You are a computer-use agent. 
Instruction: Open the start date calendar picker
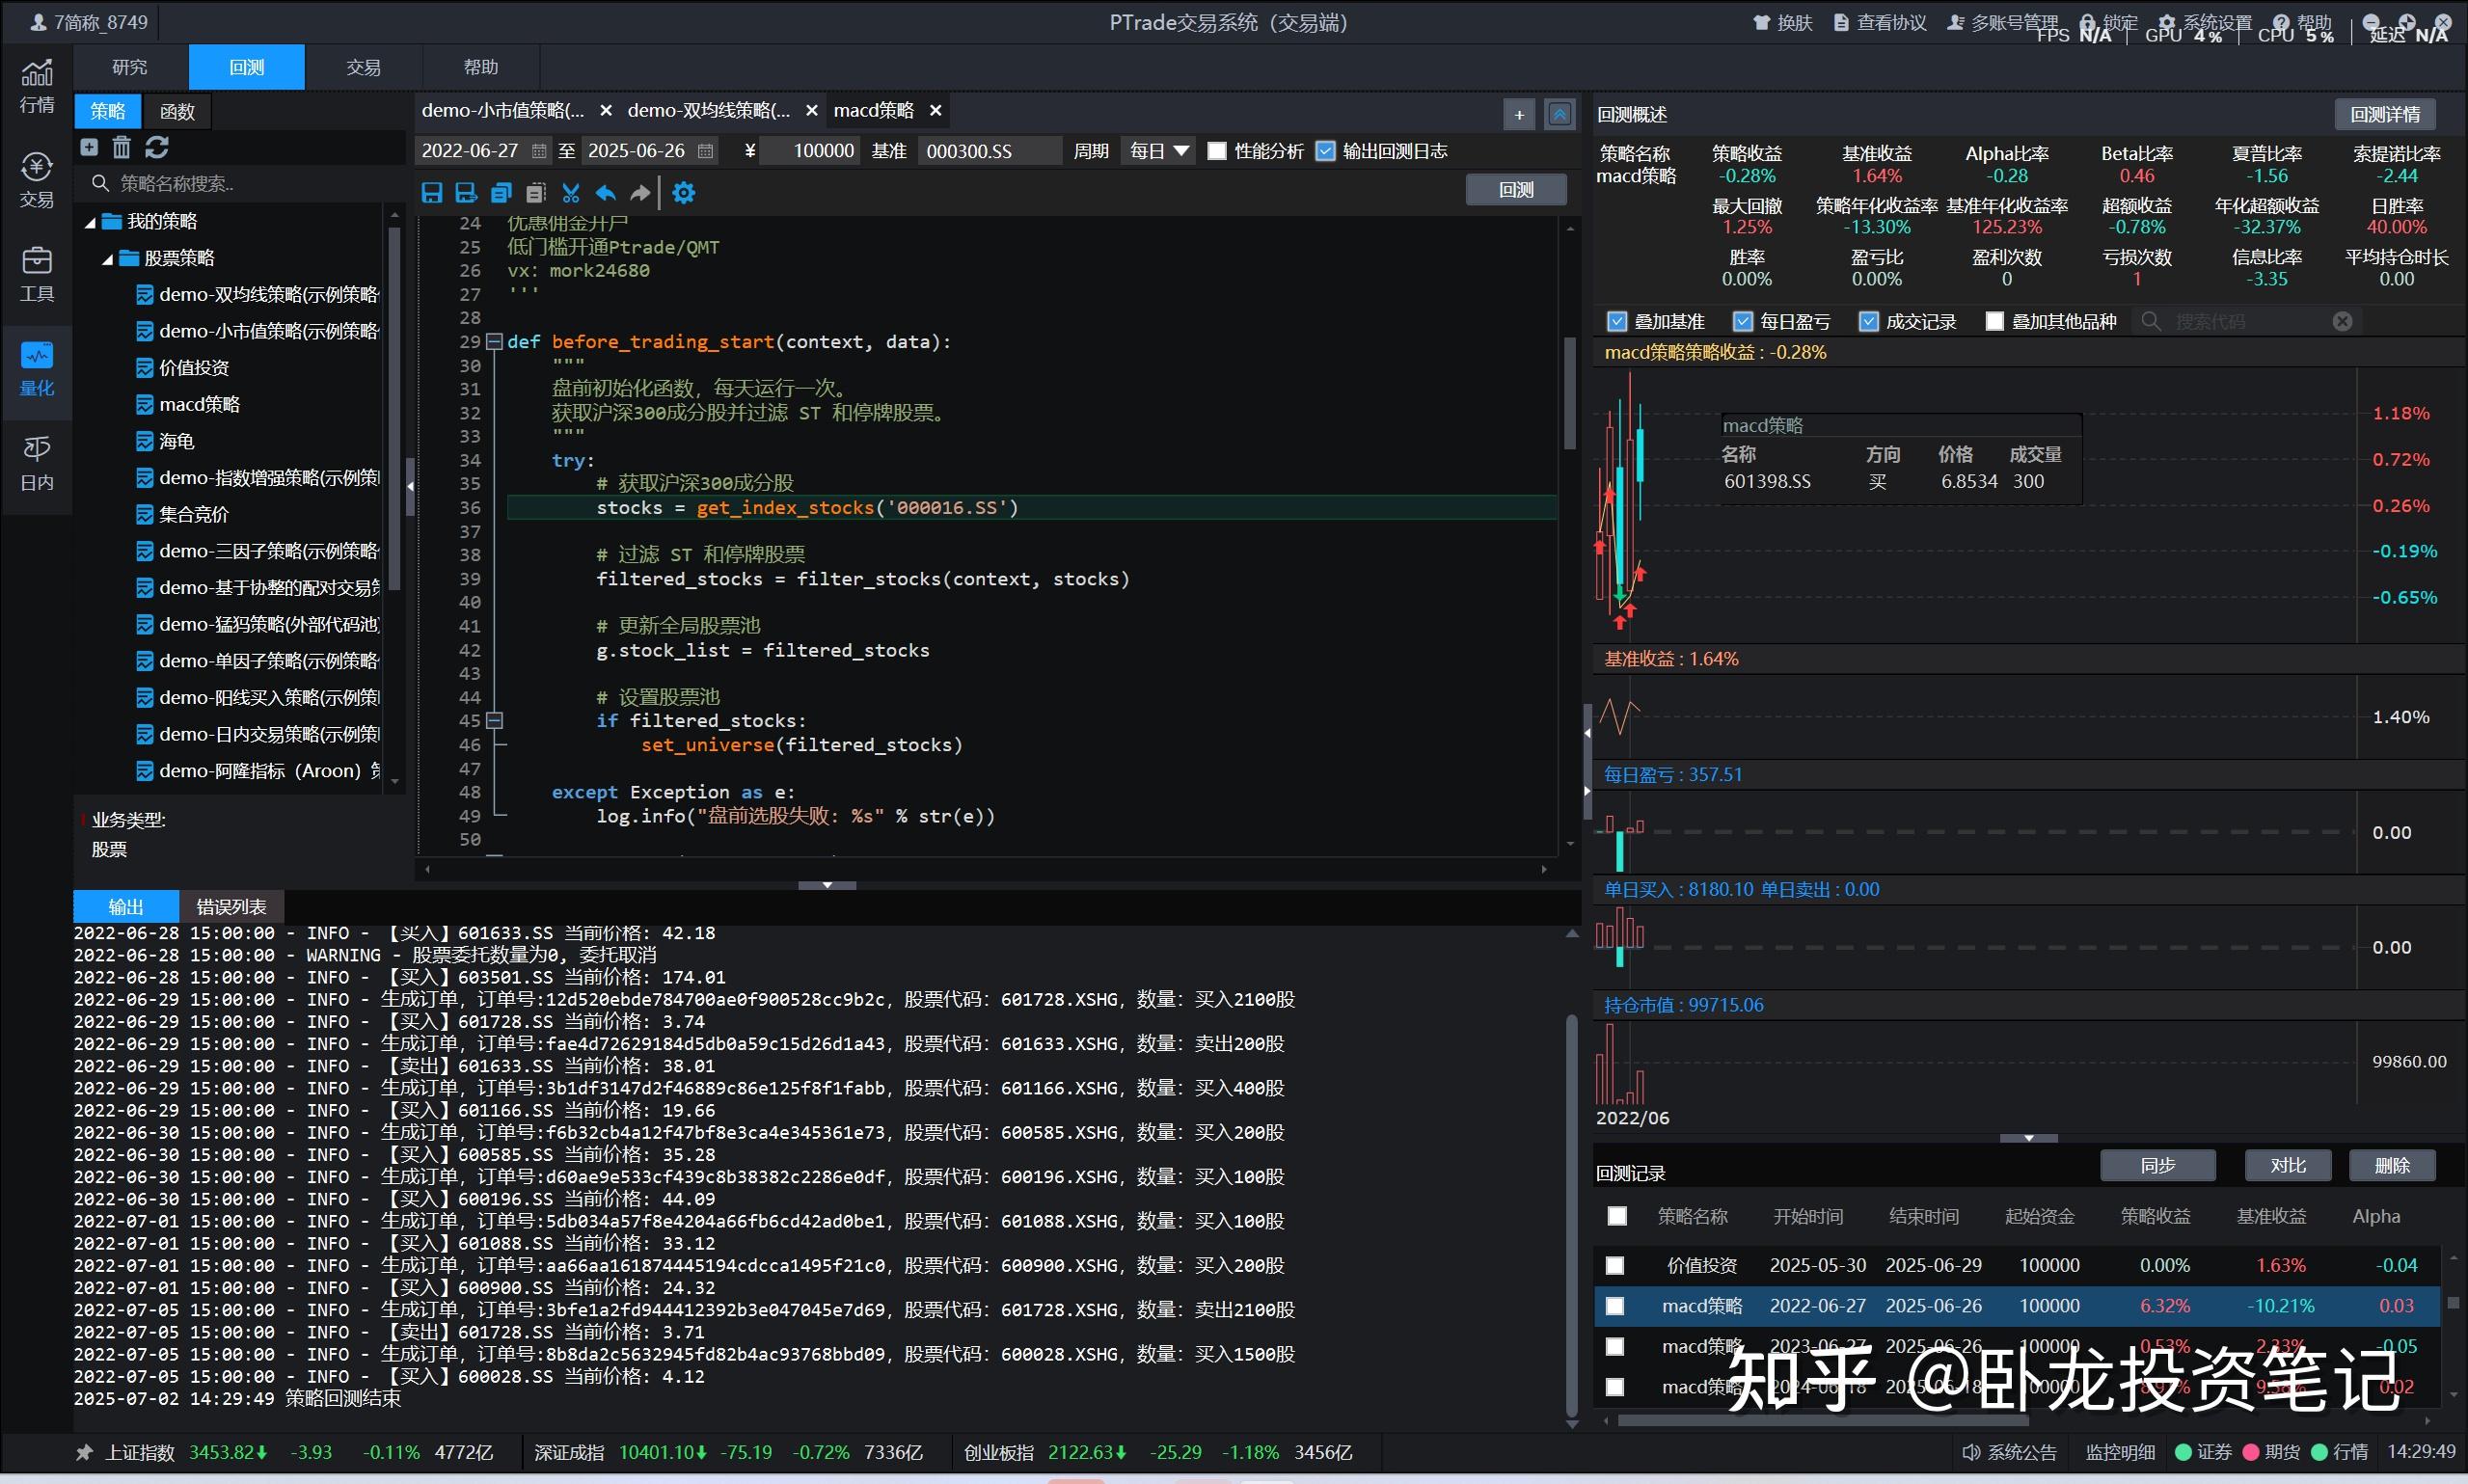pos(539,151)
